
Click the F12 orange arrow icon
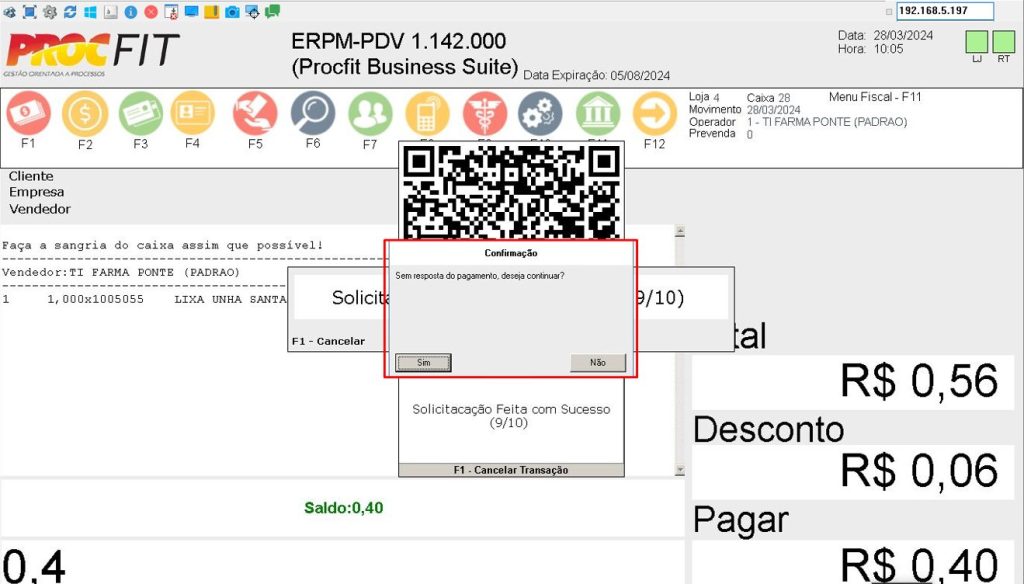(654, 114)
